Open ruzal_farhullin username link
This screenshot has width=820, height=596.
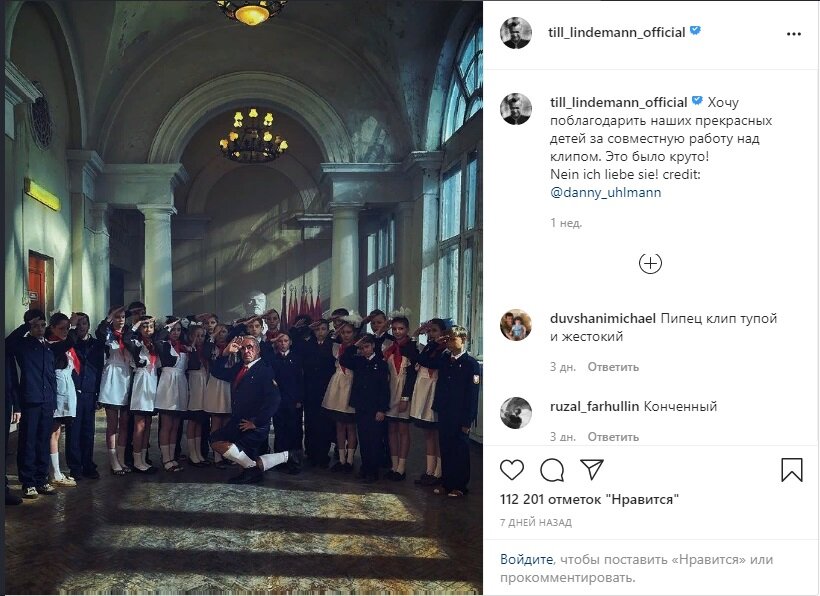pos(595,406)
